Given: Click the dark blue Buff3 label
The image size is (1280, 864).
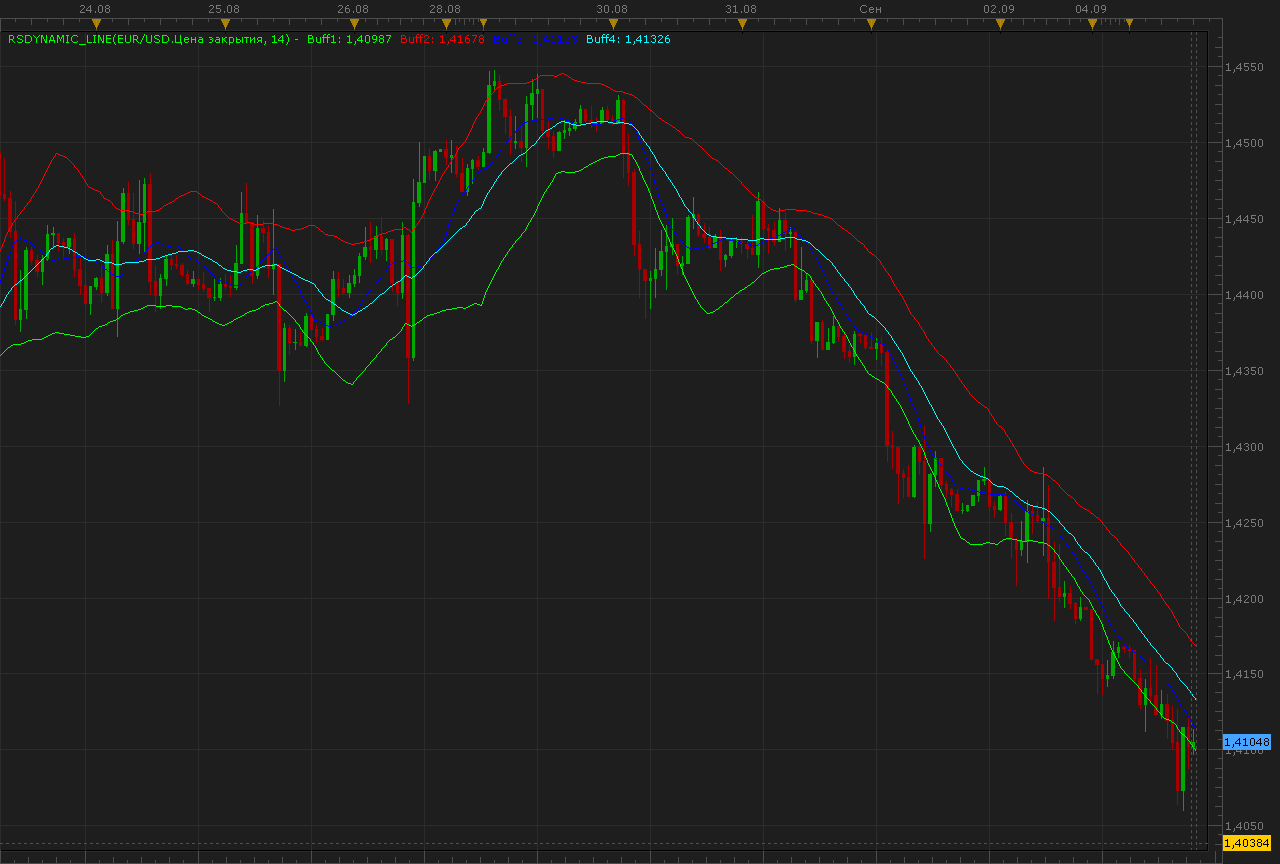Looking at the screenshot, I should [535, 40].
